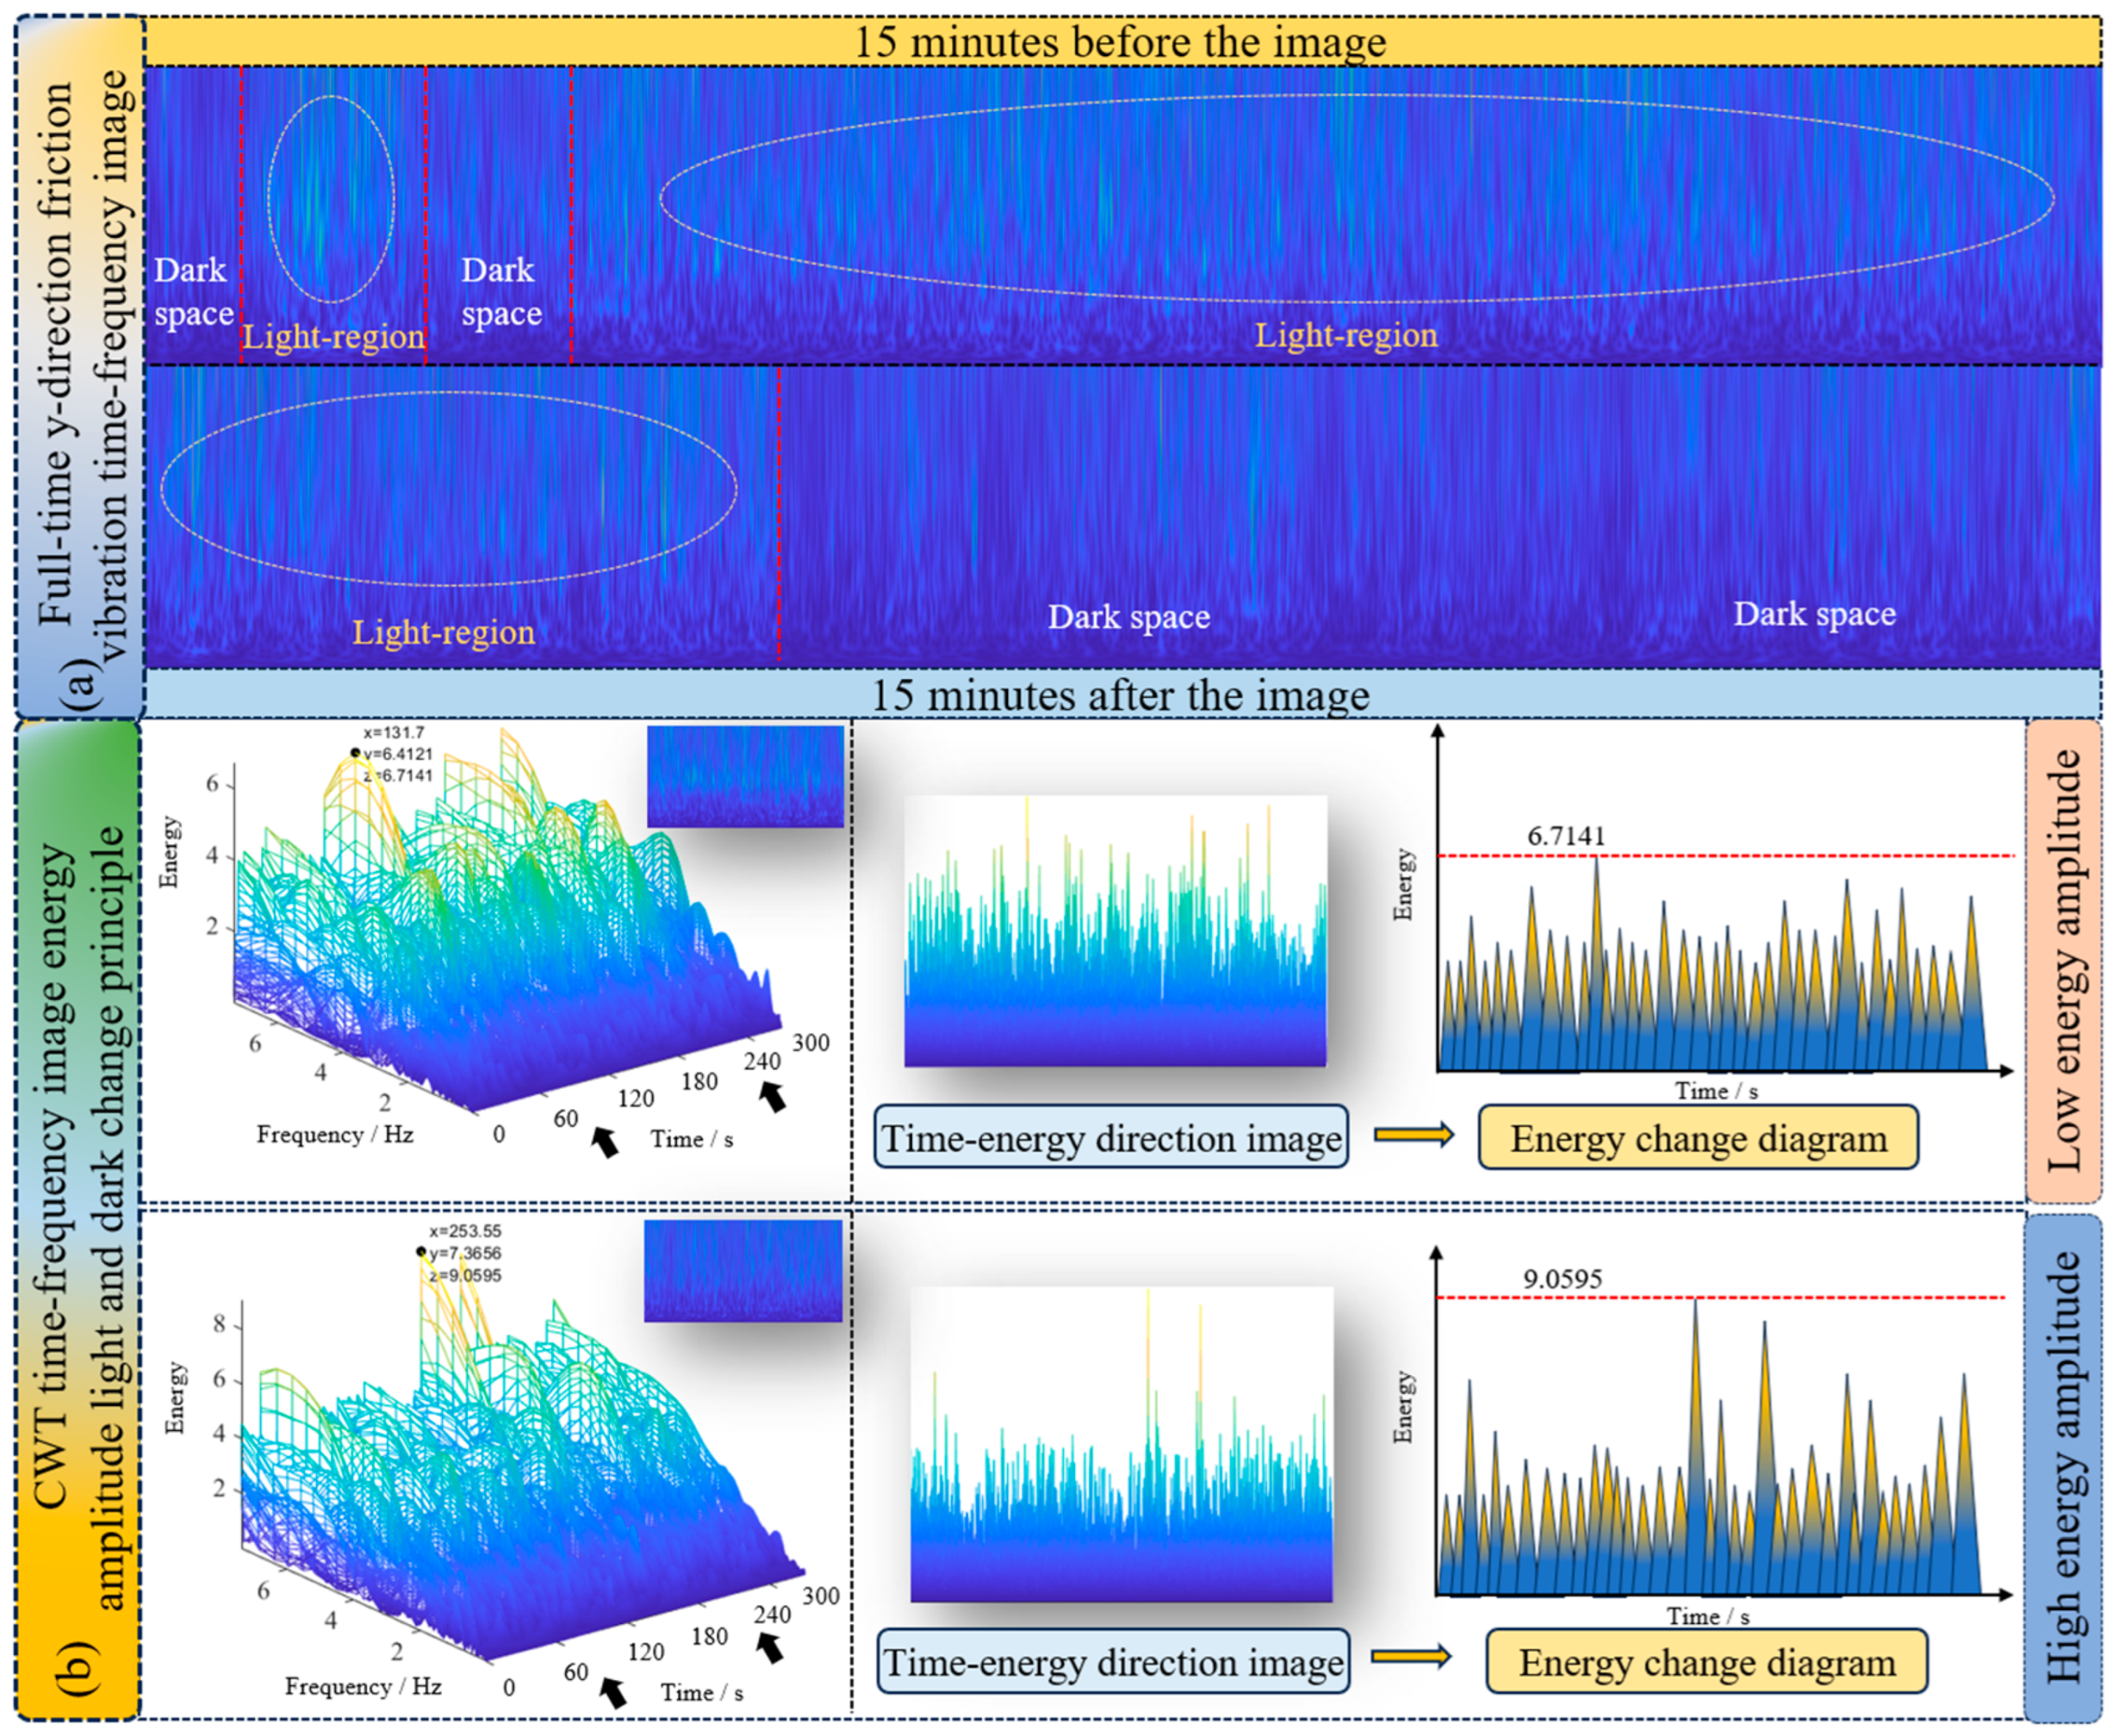Click the small spectrogram inset in lower 3D plot
Image resolution: width=2113 pixels, height=1736 pixels.
click(x=743, y=1270)
